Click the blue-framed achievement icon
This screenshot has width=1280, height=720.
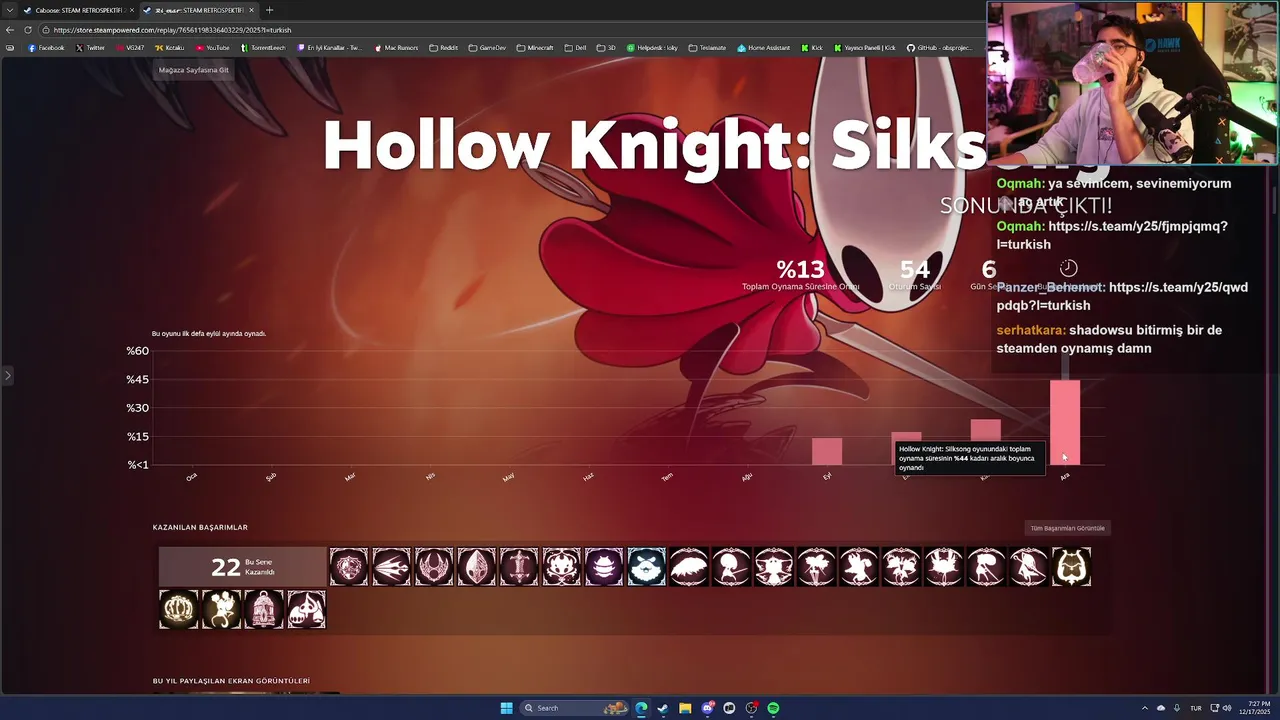coord(646,567)
